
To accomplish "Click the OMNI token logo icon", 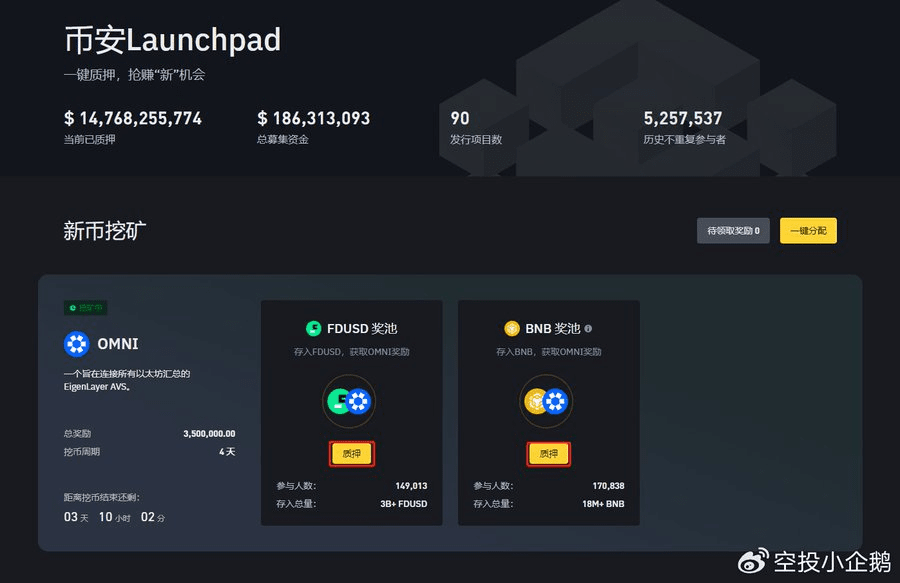I will [76, 344].
